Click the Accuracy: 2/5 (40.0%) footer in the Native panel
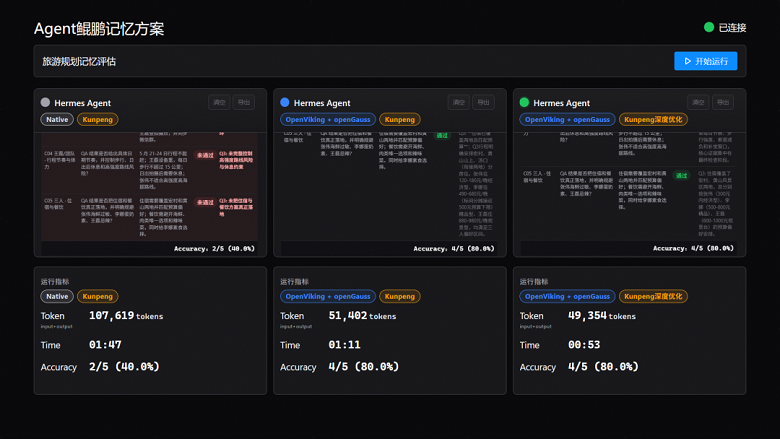 (x=214, y=249)
